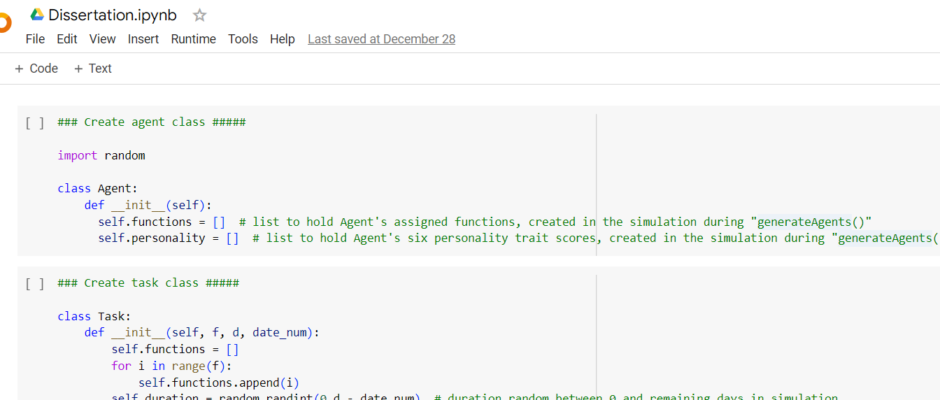Click inside the import random line
Screen dimensions: 940x400
pyautogui.click(x=101, y=155)
